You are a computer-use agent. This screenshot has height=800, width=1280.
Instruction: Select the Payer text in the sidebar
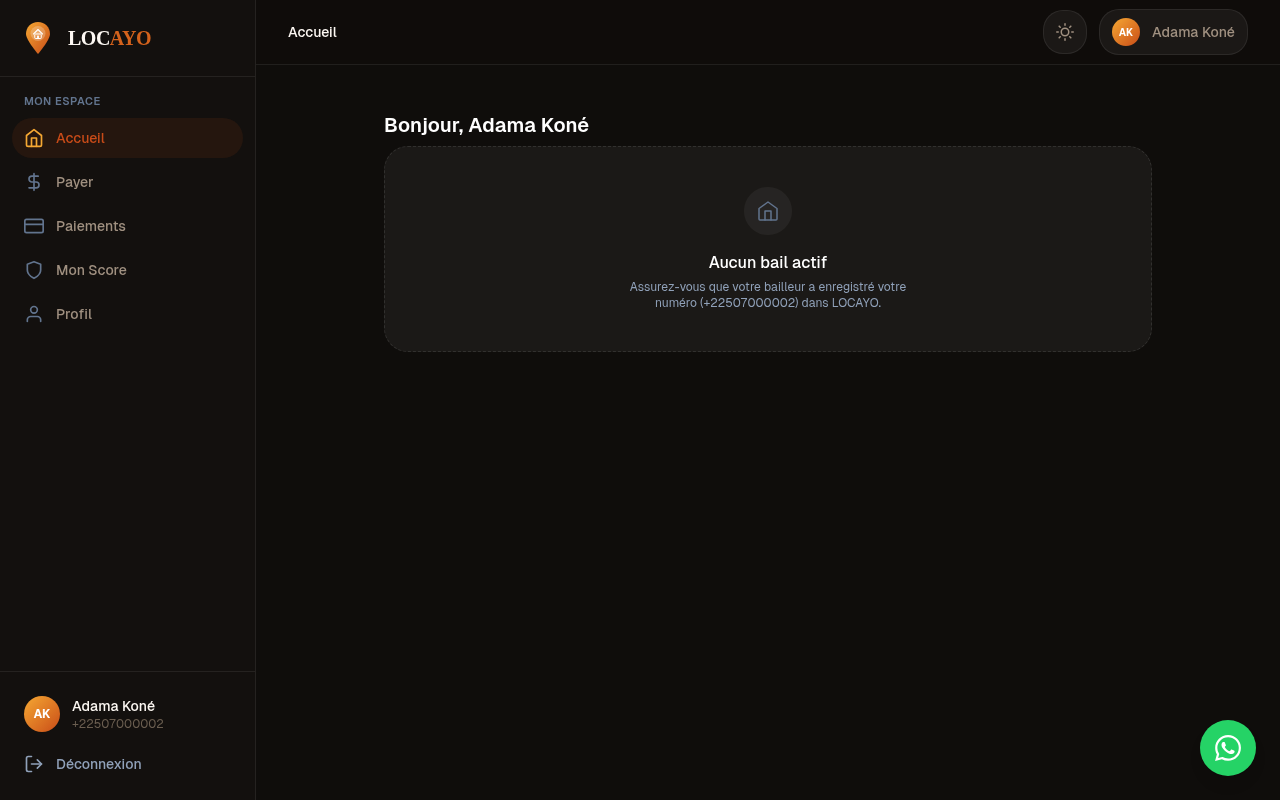(74, 182)
